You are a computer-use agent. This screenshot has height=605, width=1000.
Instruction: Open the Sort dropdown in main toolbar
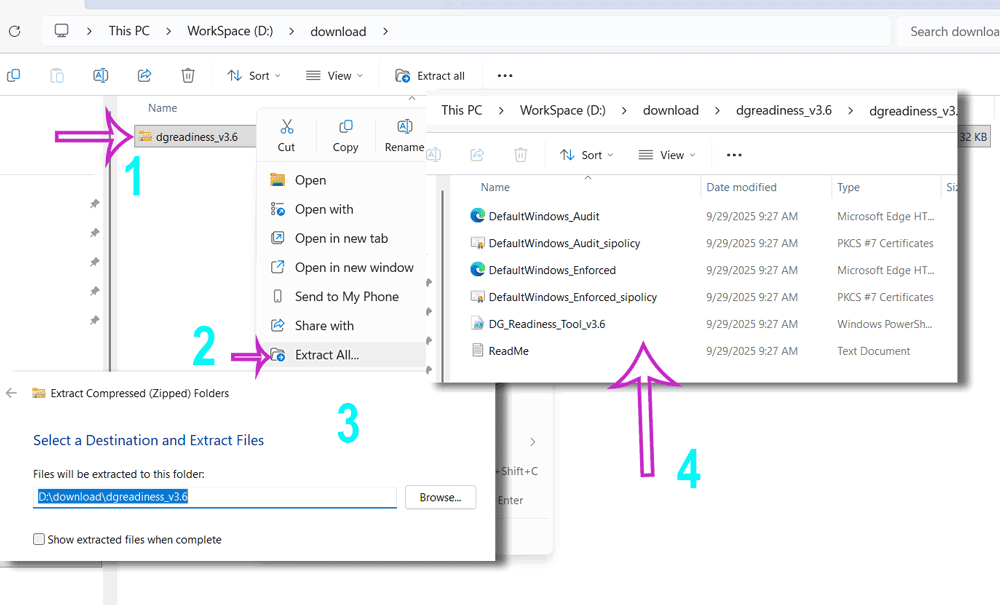pos(254,76)
